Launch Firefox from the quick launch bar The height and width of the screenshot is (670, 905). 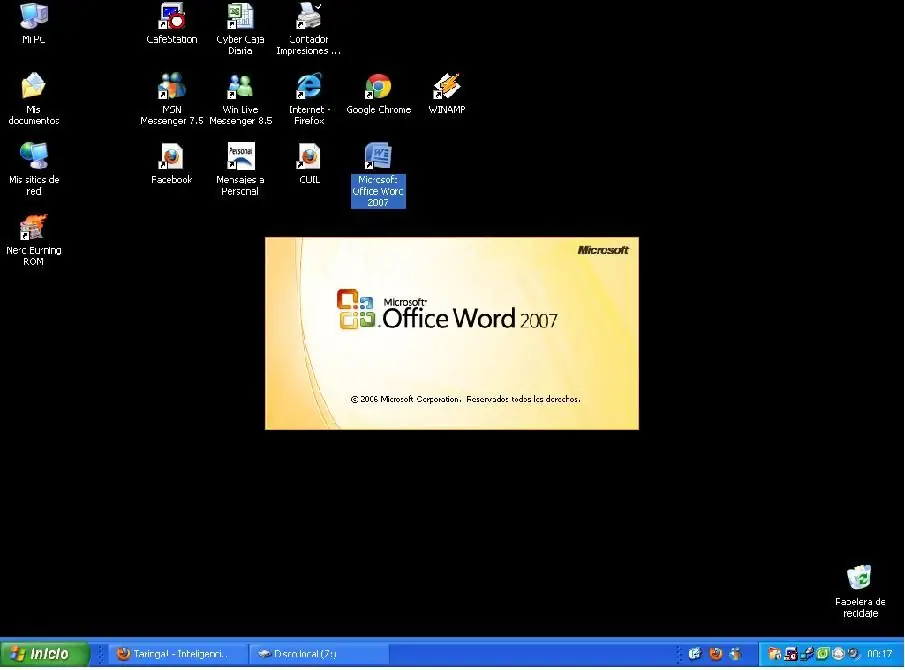(716, 653)
